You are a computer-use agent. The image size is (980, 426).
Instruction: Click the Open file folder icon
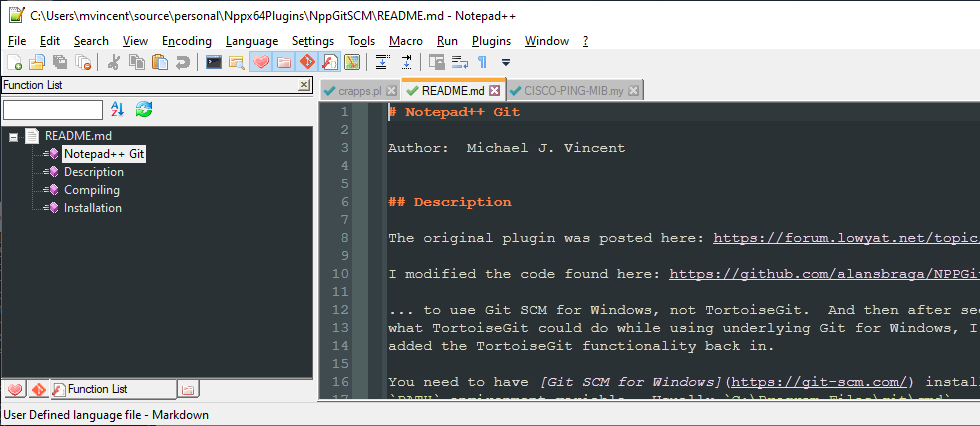[x=37, y=62]
